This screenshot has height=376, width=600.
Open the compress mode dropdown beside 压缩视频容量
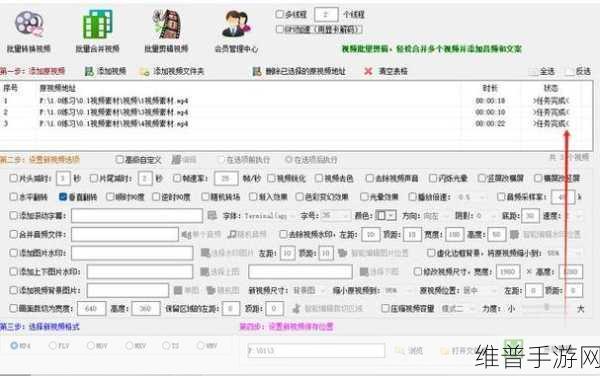click(x=458, y=308)
